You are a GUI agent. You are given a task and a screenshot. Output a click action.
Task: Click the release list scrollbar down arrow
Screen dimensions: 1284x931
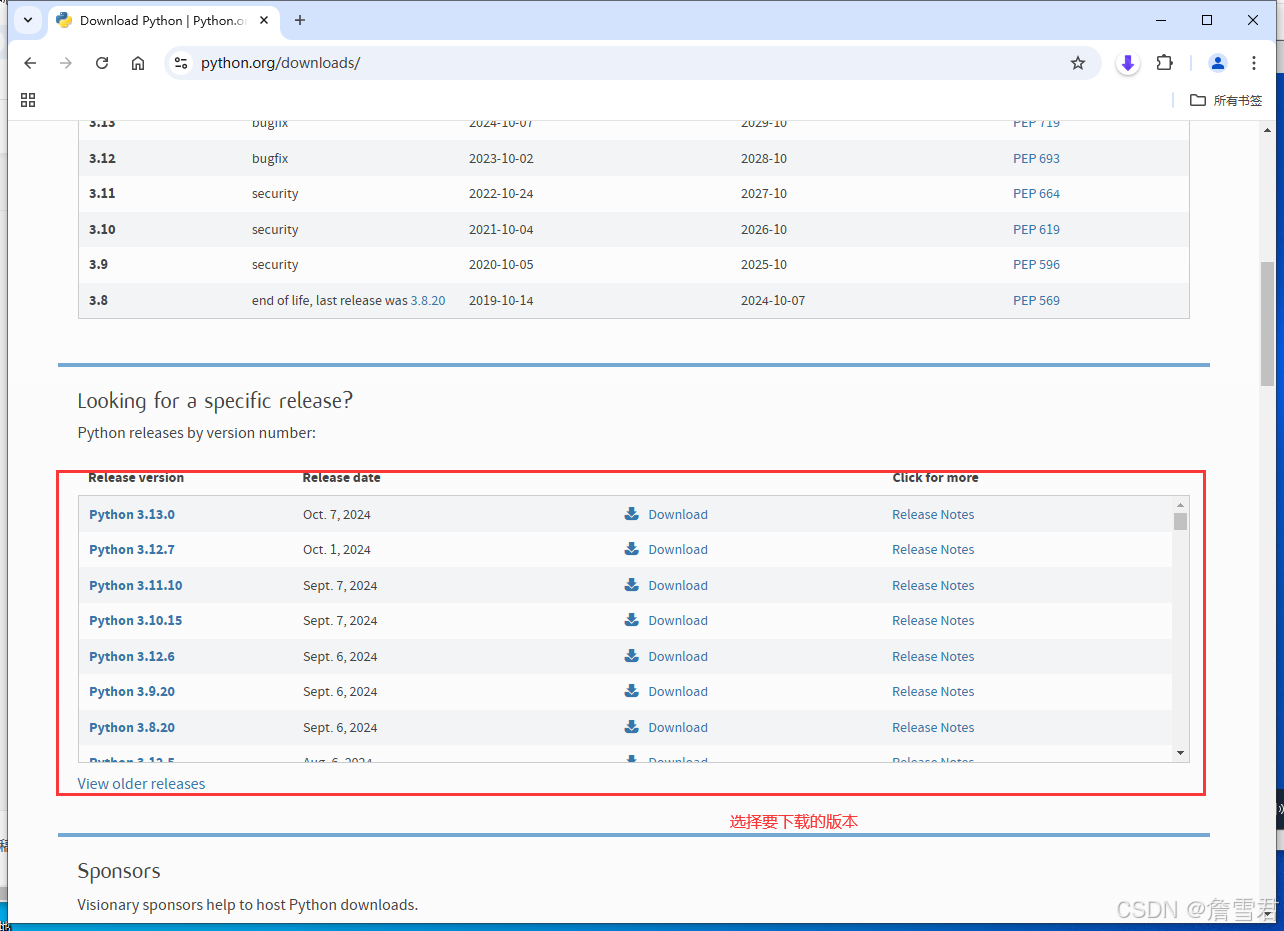1181,753
